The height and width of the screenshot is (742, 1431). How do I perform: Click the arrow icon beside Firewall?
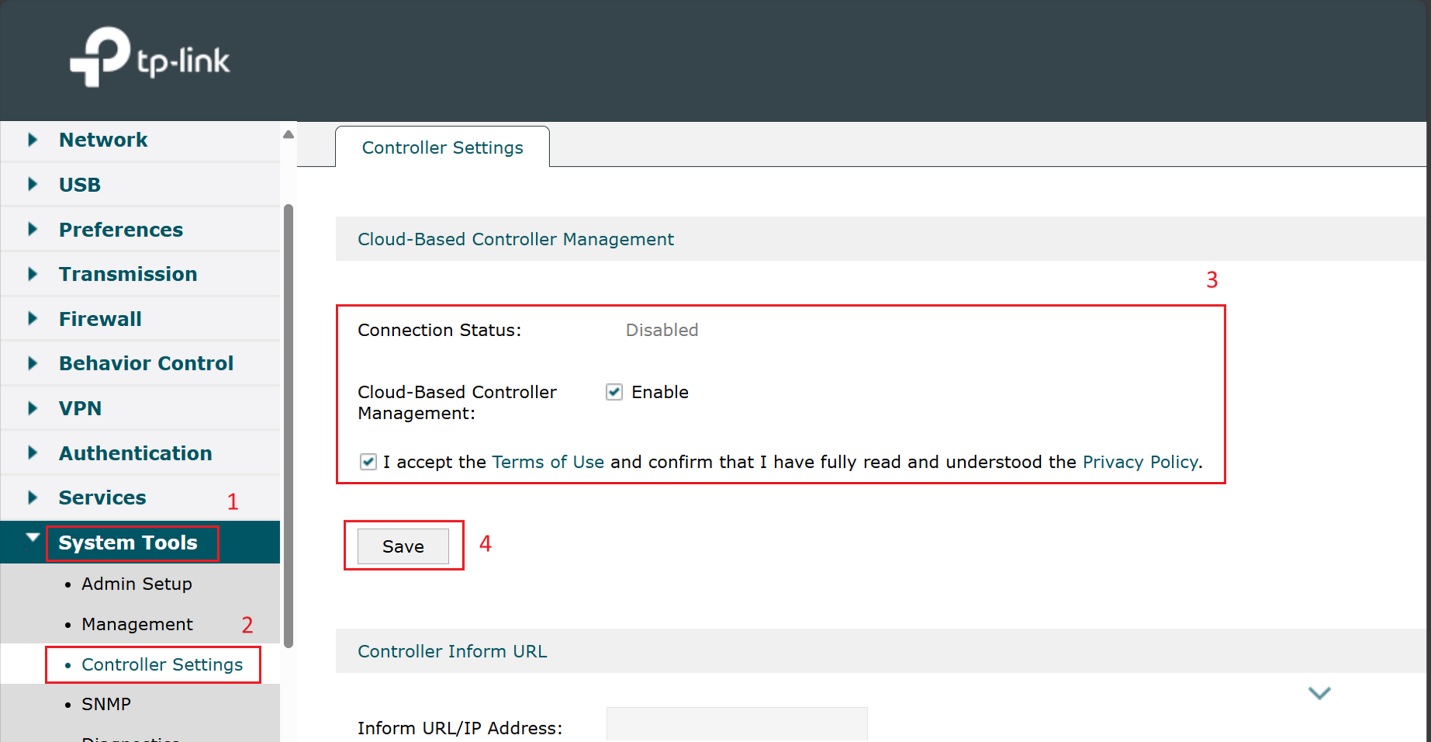pyautogui.click(x=33, y=319)
